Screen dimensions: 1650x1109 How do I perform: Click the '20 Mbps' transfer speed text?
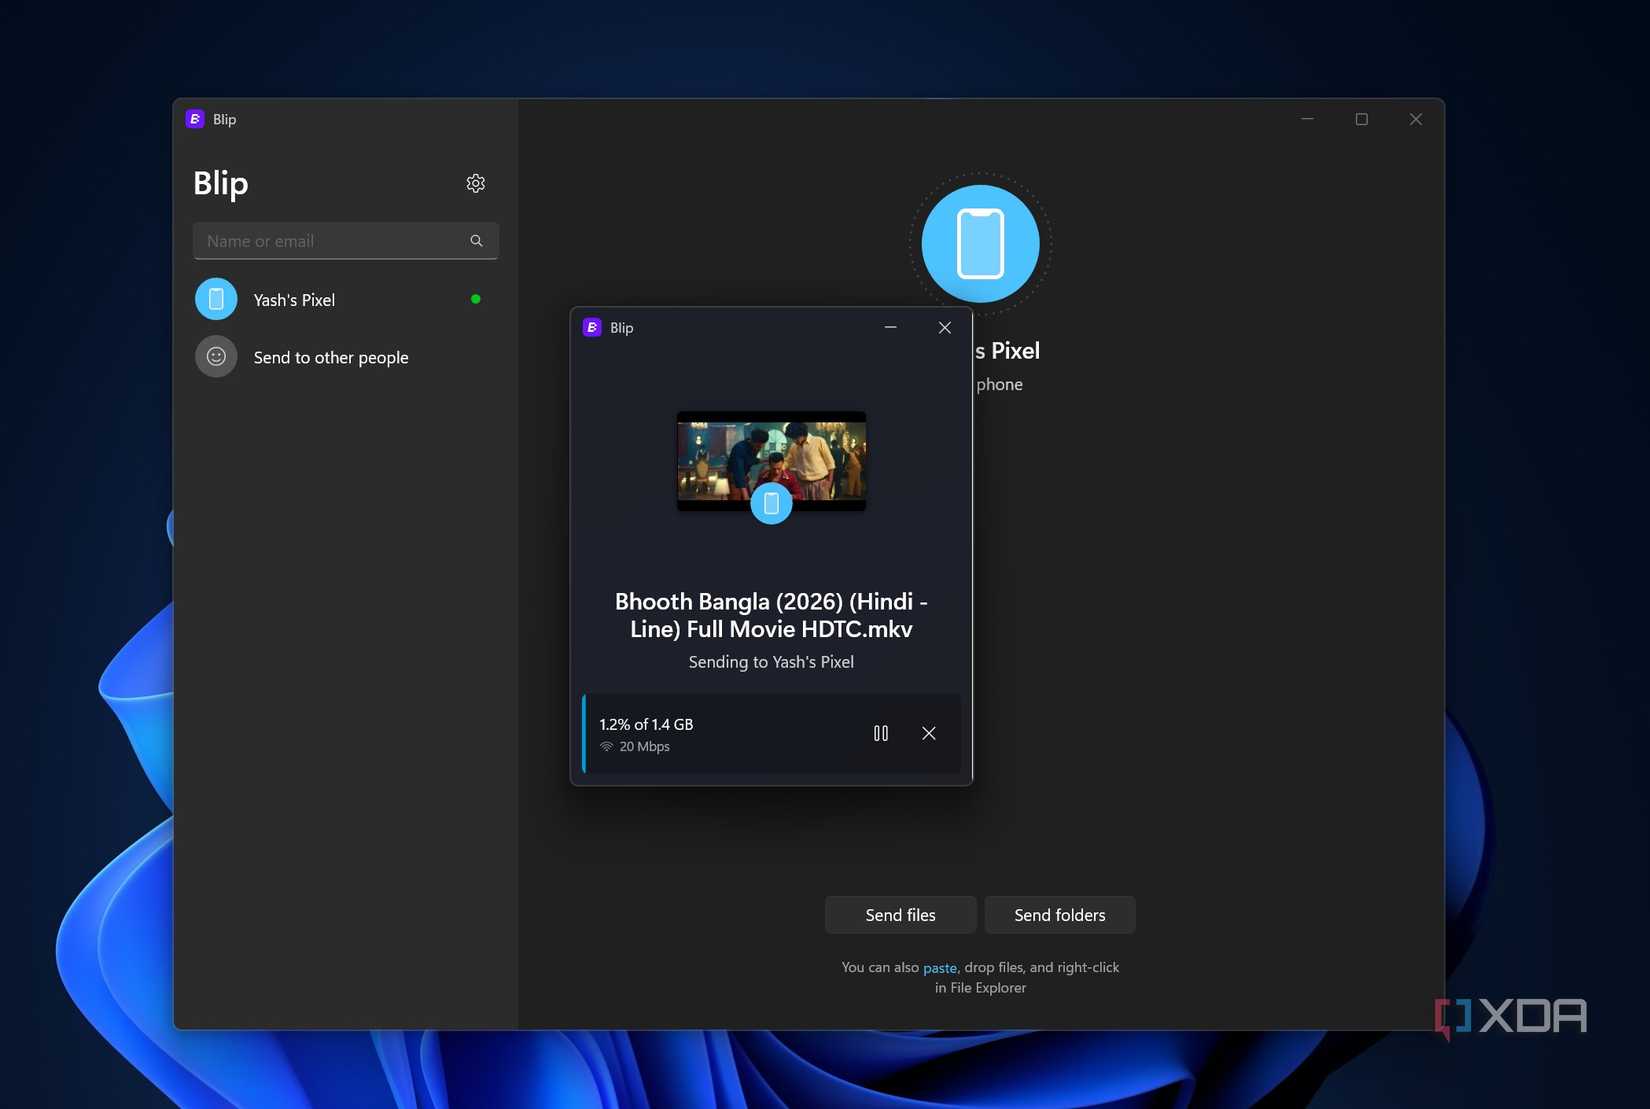(x=645, y=747)
